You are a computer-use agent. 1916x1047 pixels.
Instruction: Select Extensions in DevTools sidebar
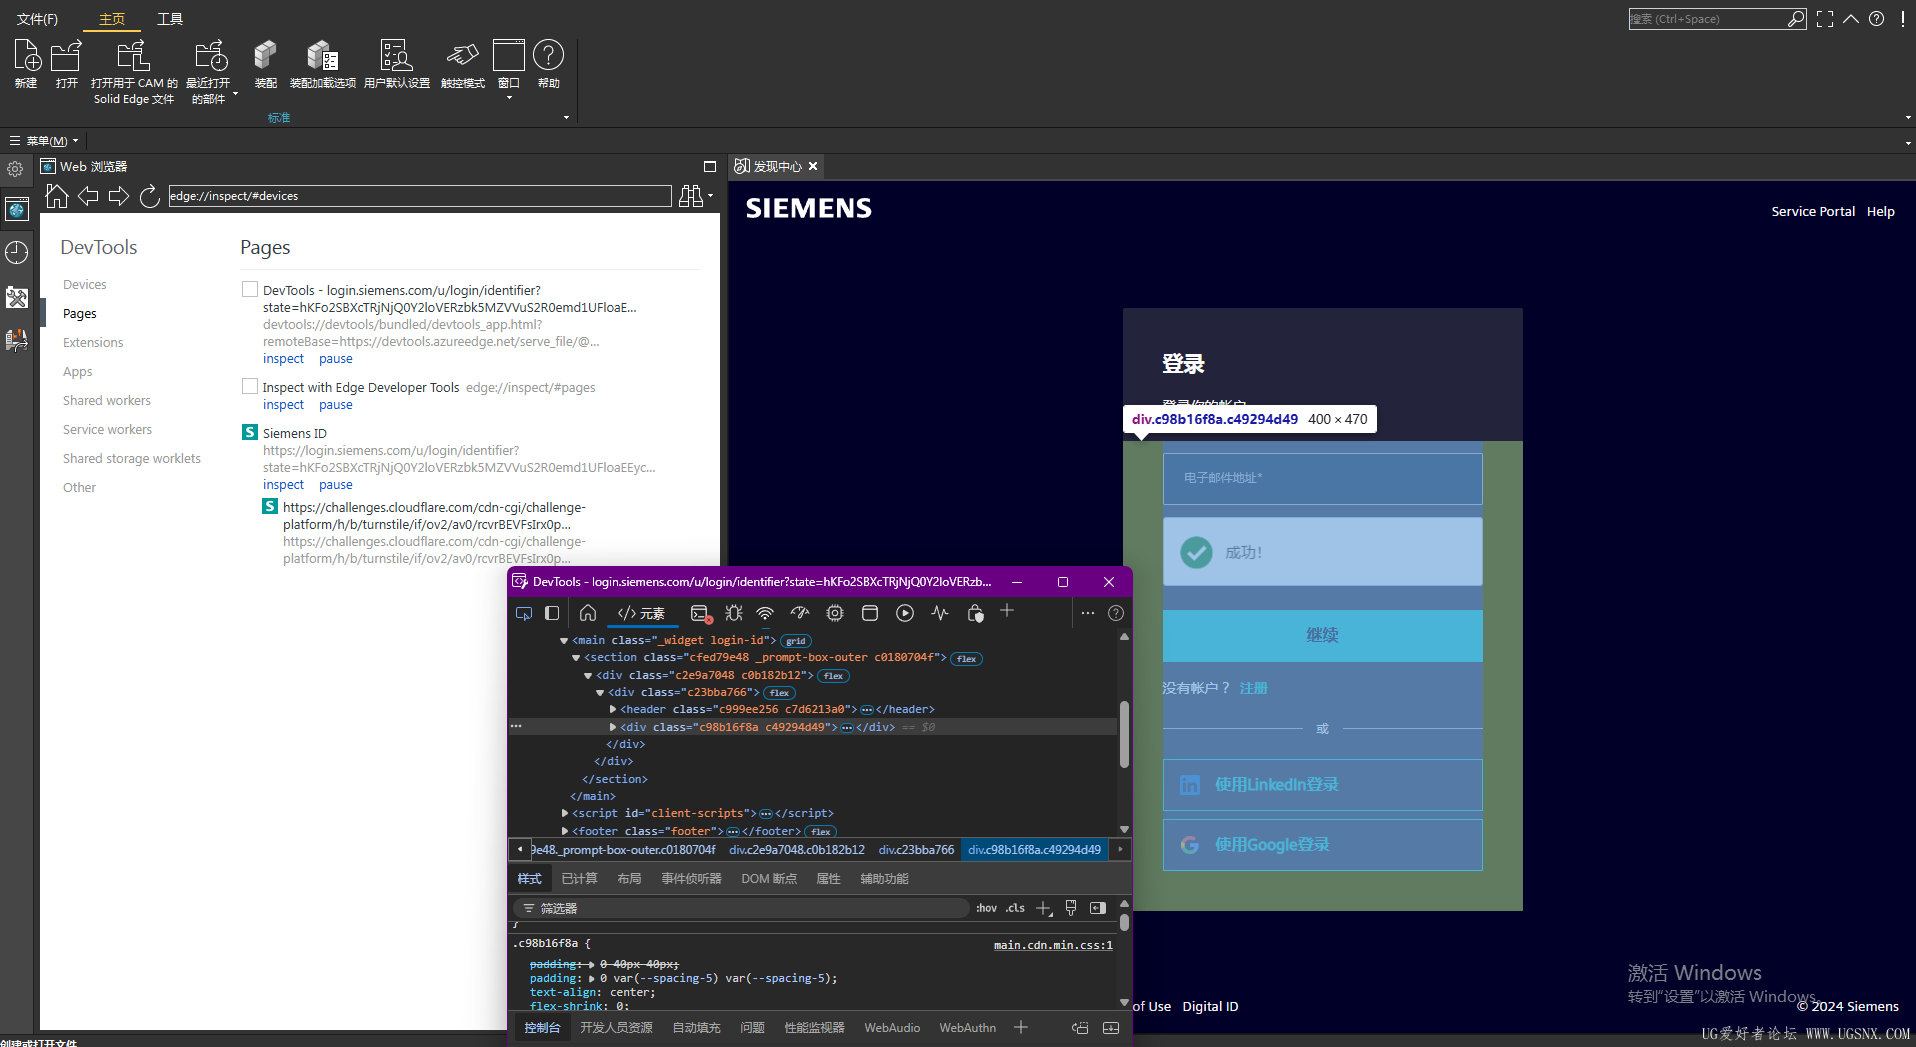tap(93, 342)
